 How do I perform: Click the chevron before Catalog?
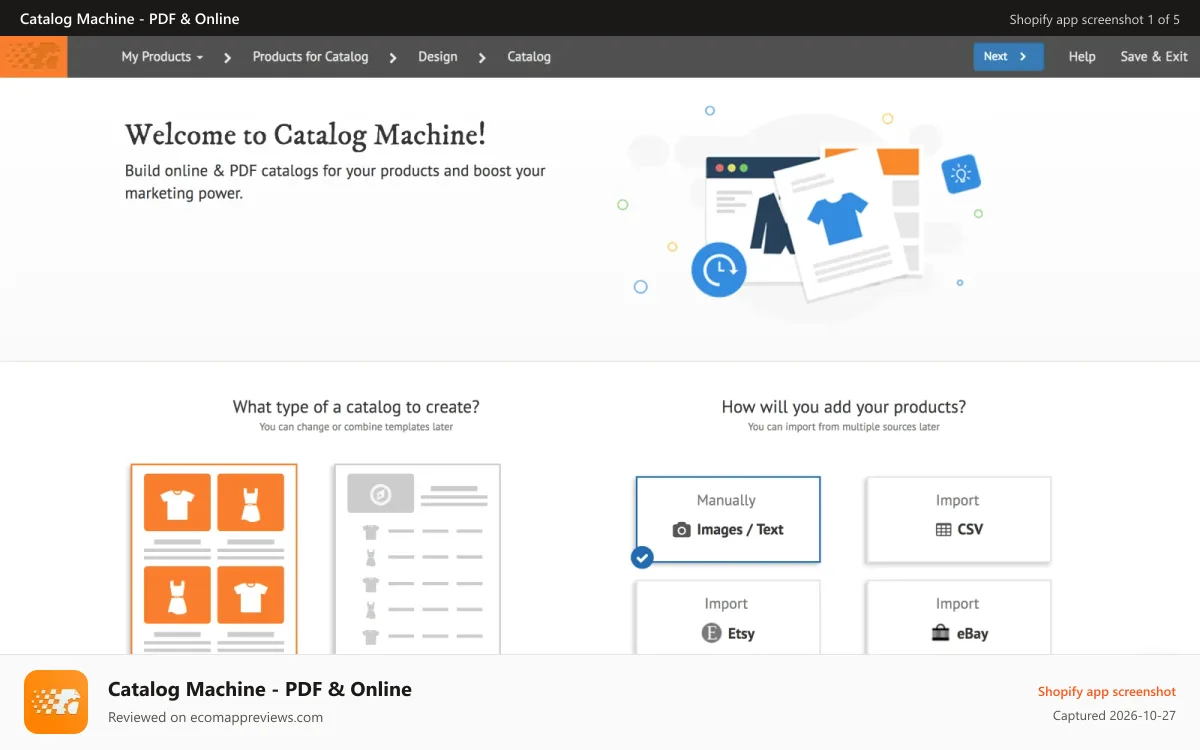[x=482, y=58]
